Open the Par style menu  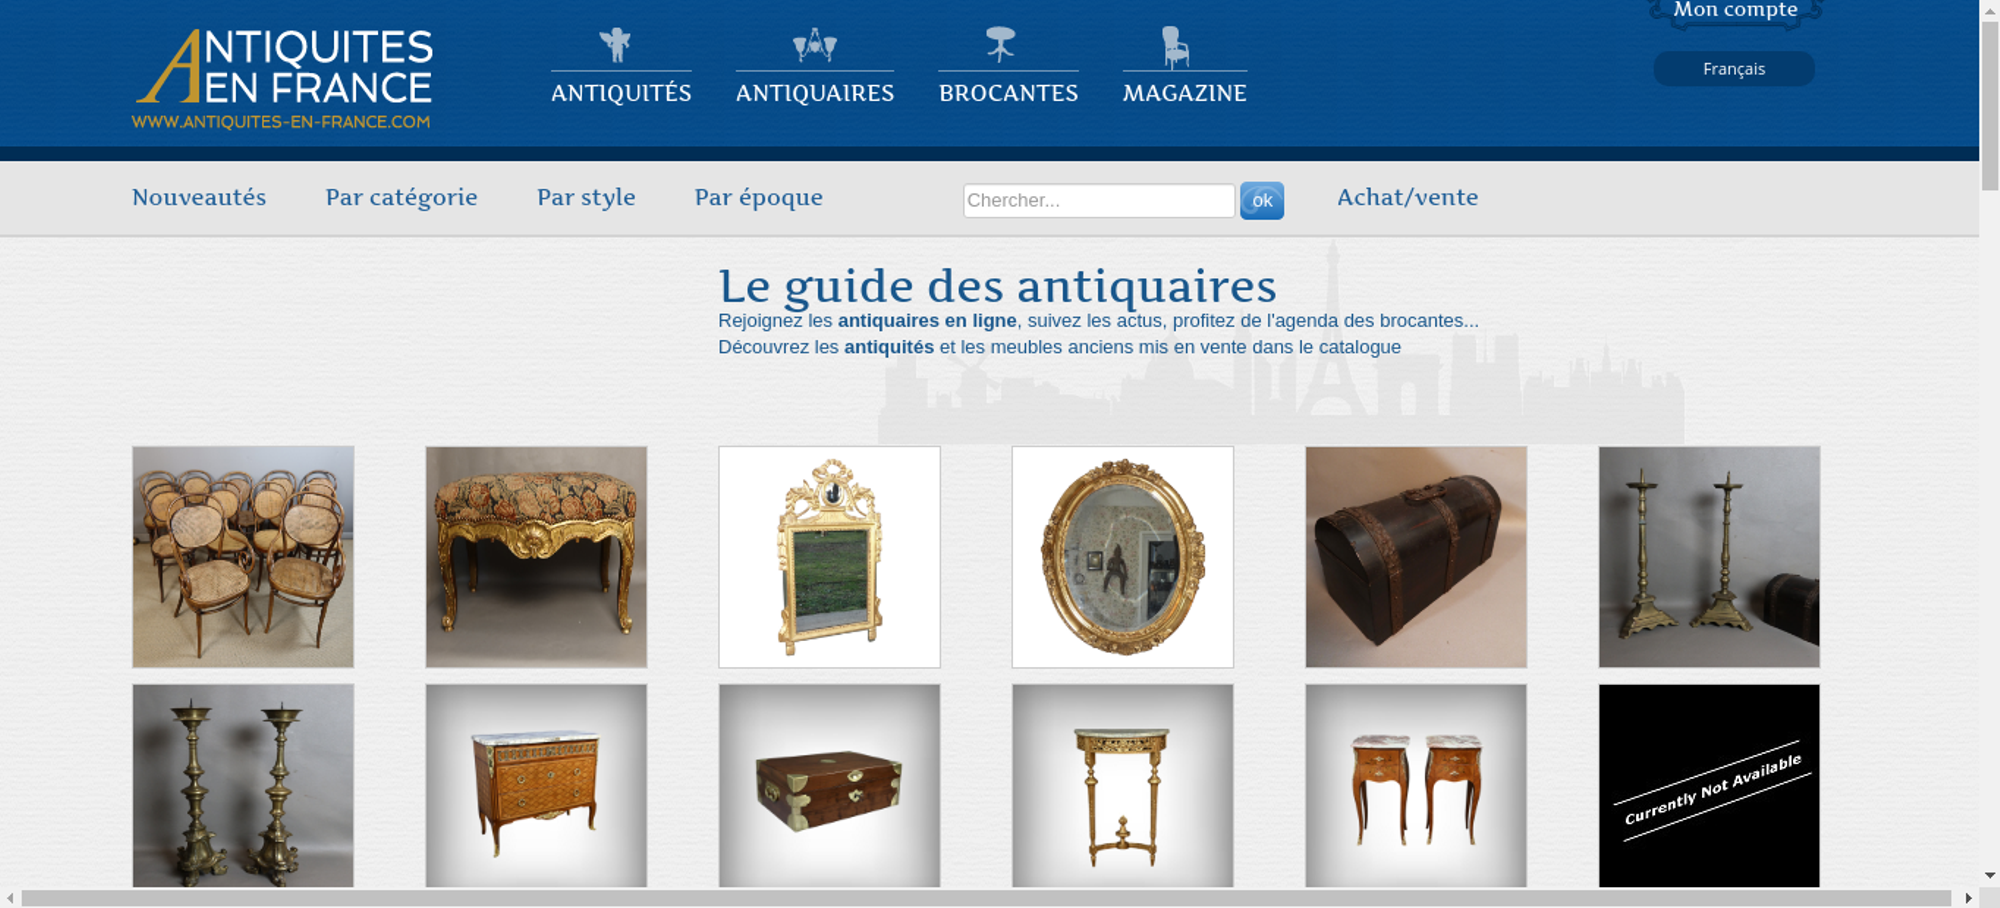tap(586, 198)
